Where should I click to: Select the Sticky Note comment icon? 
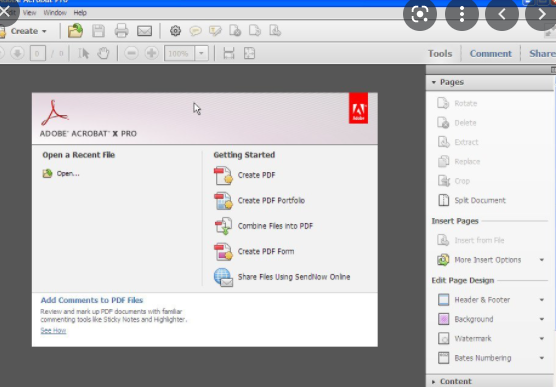(x=195, y=31)
